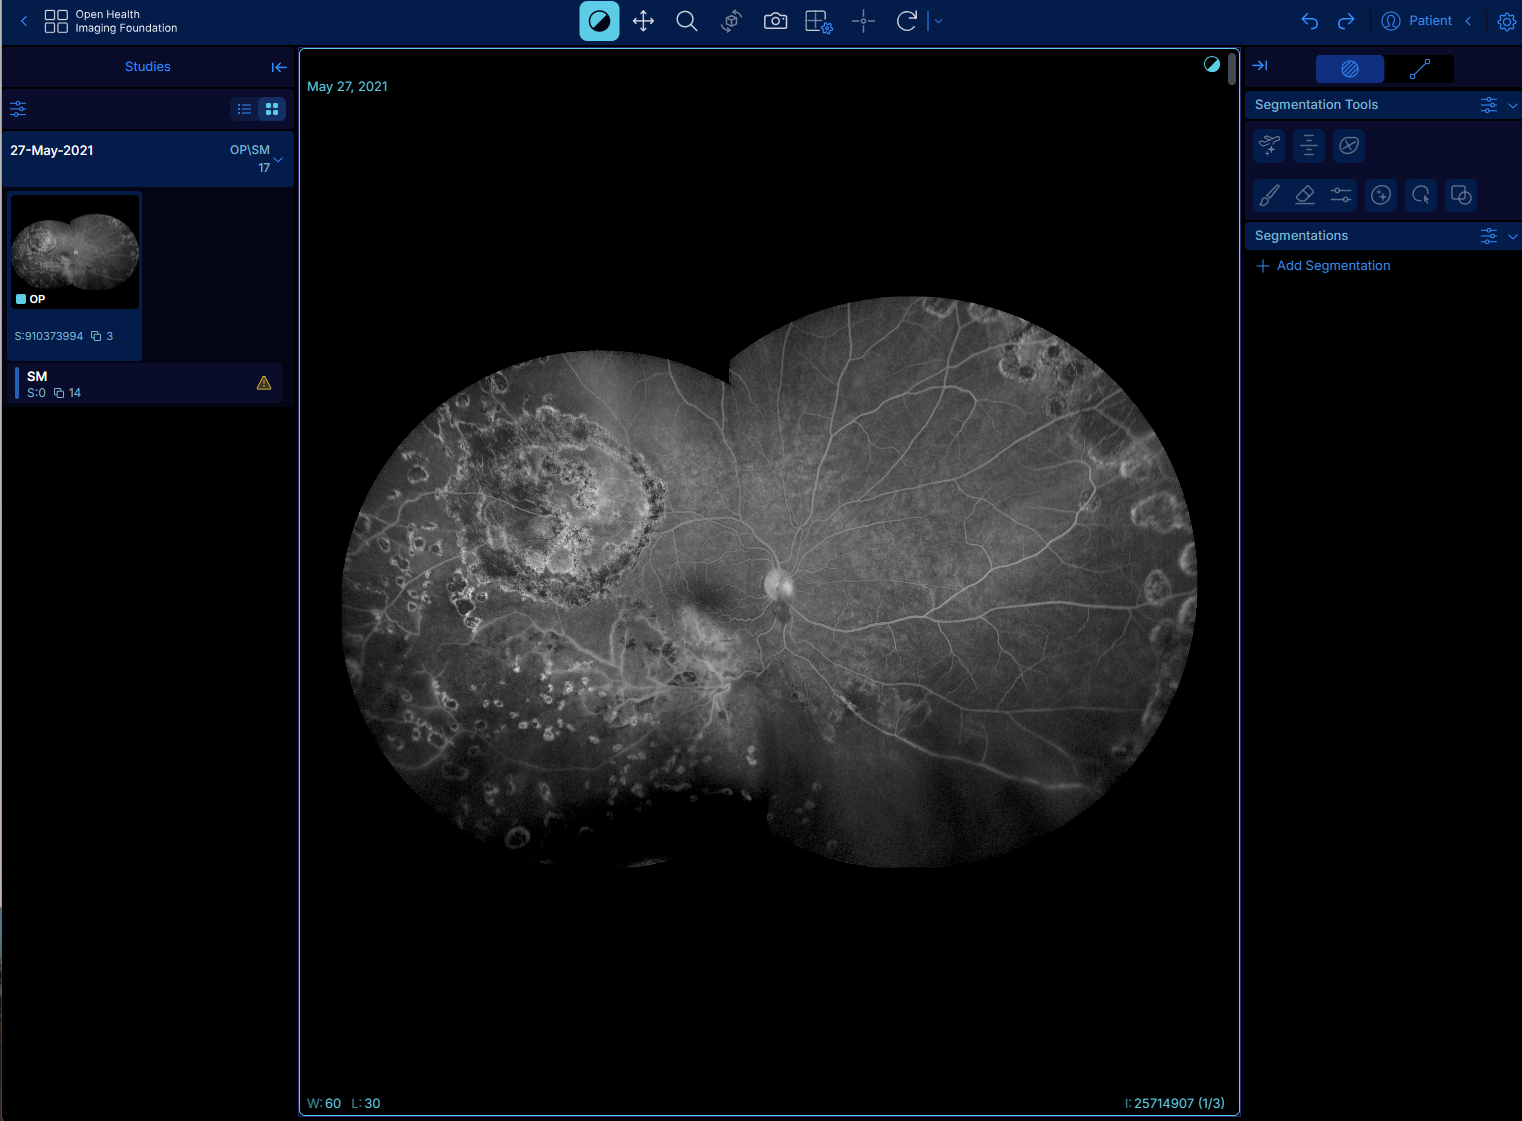
Task: Click the Open Health Imaging Foundation logo
Action: point(111,21)
